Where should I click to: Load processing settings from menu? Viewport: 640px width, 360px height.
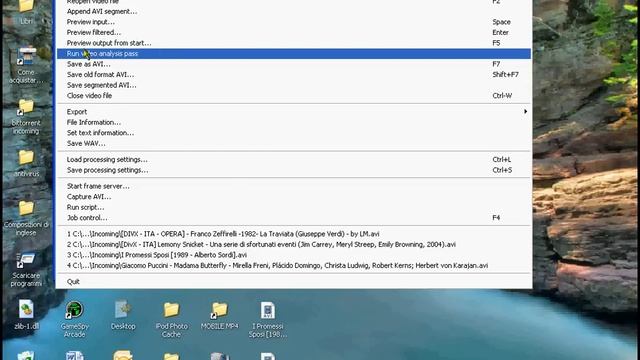point(294,160)
